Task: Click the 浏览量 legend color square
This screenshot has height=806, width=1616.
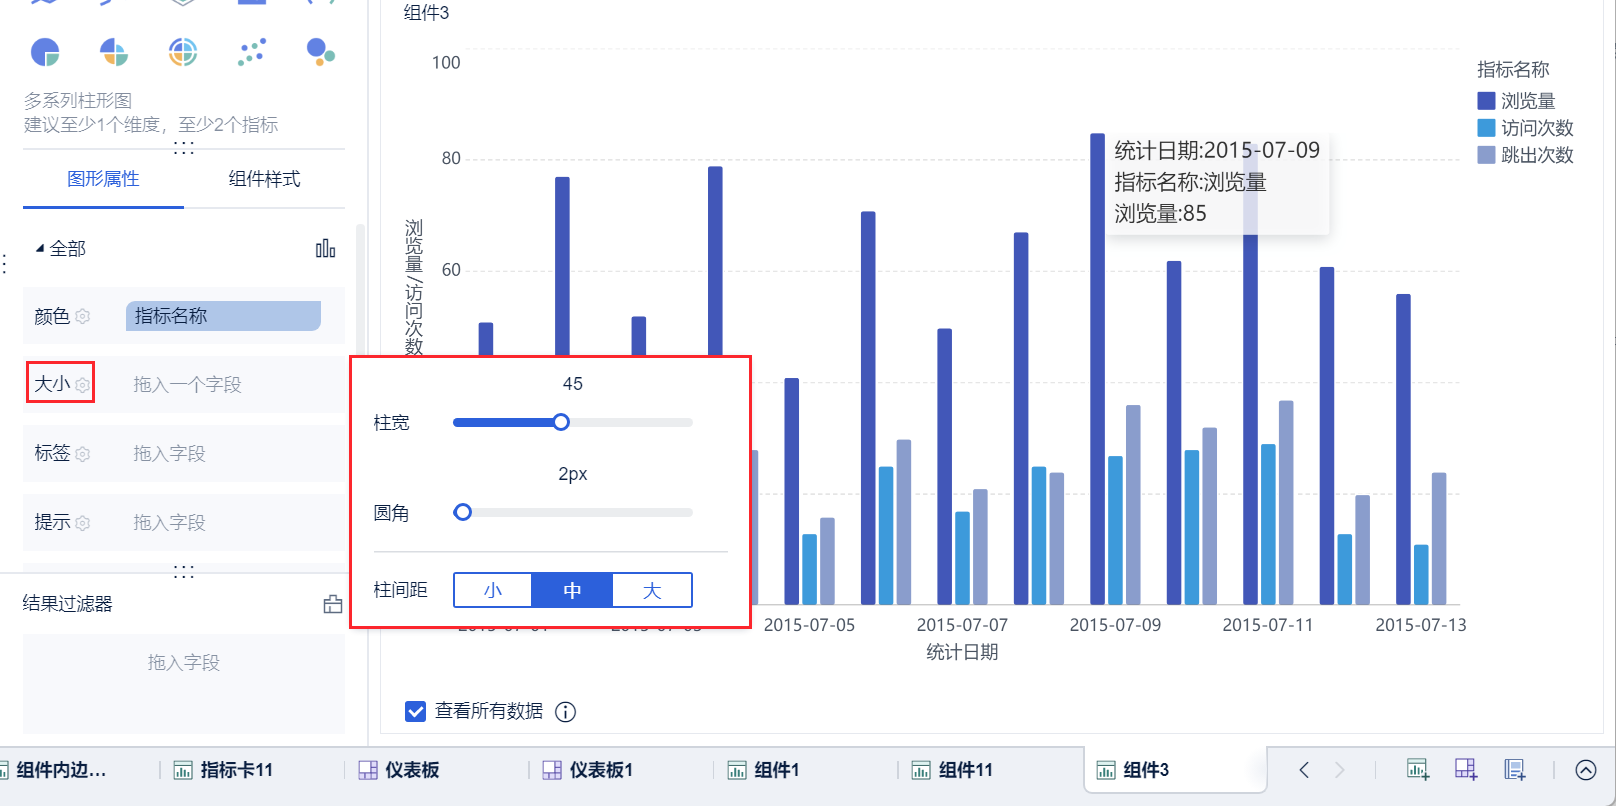Action: pyautogui.click(x=1486, y=101)
